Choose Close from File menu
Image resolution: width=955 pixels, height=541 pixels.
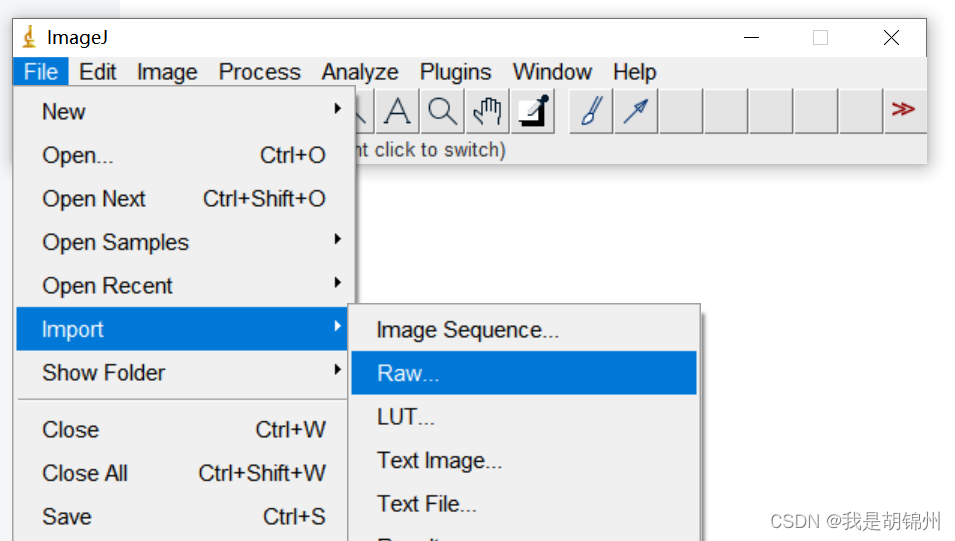(x=182, y=430)
